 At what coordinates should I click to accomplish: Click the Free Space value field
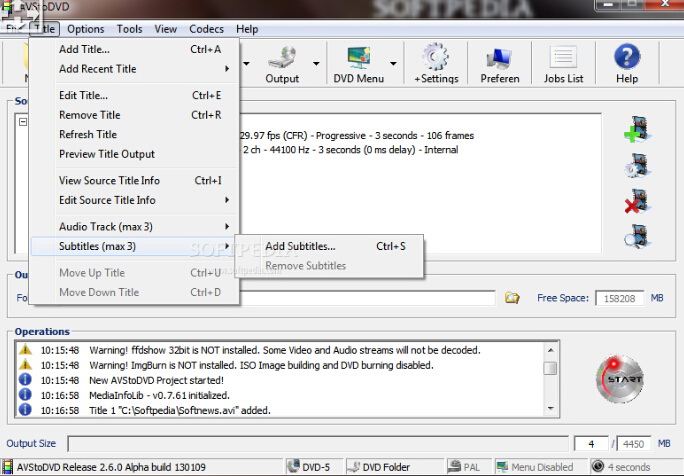(x=619, y=298)
